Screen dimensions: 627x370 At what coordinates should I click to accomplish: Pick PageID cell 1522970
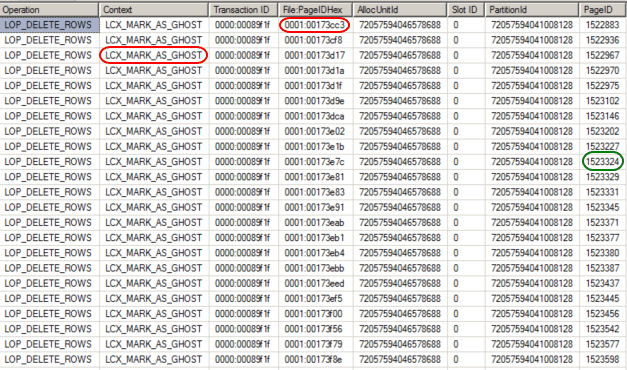tap(603, 70)
